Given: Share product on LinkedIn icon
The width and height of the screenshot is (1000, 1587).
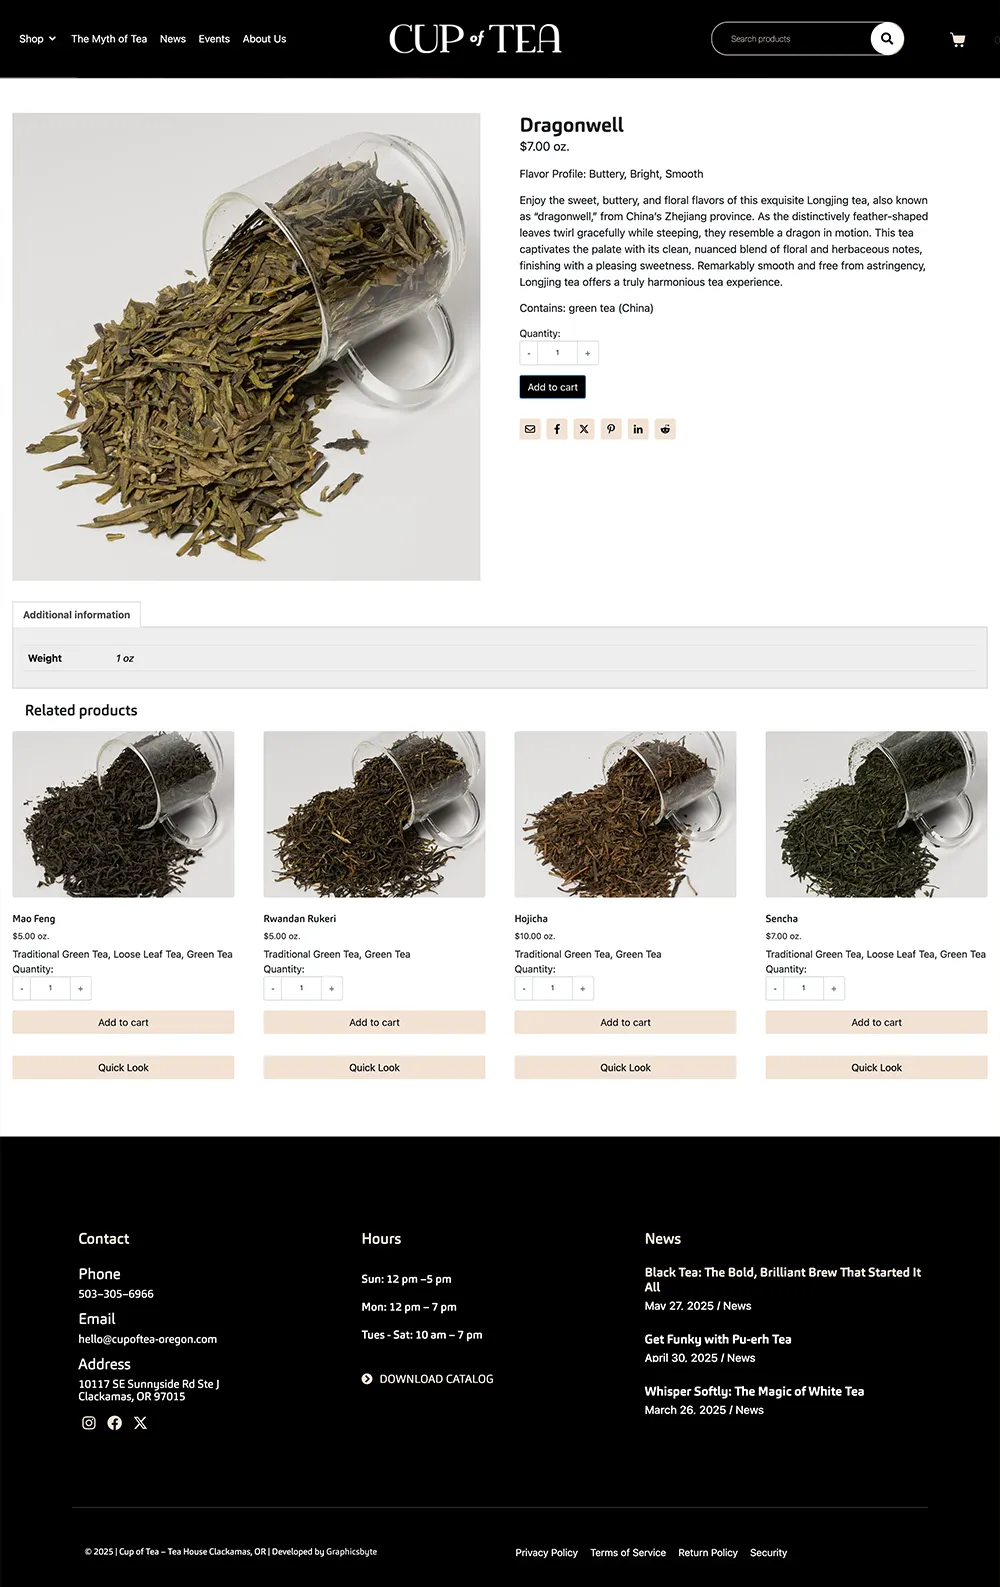Looking at the screenshot, I should pyautogui.click(x=638, y=429).
